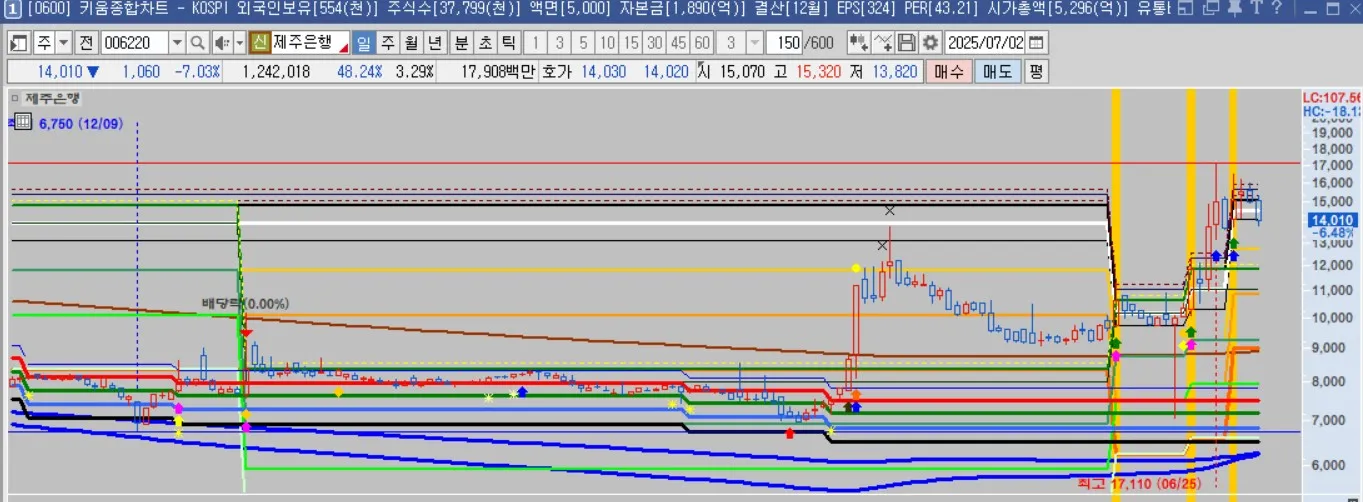
Task: Click the stock search magnifier icon
Action: pyautogui.click(x=197, y=44)
